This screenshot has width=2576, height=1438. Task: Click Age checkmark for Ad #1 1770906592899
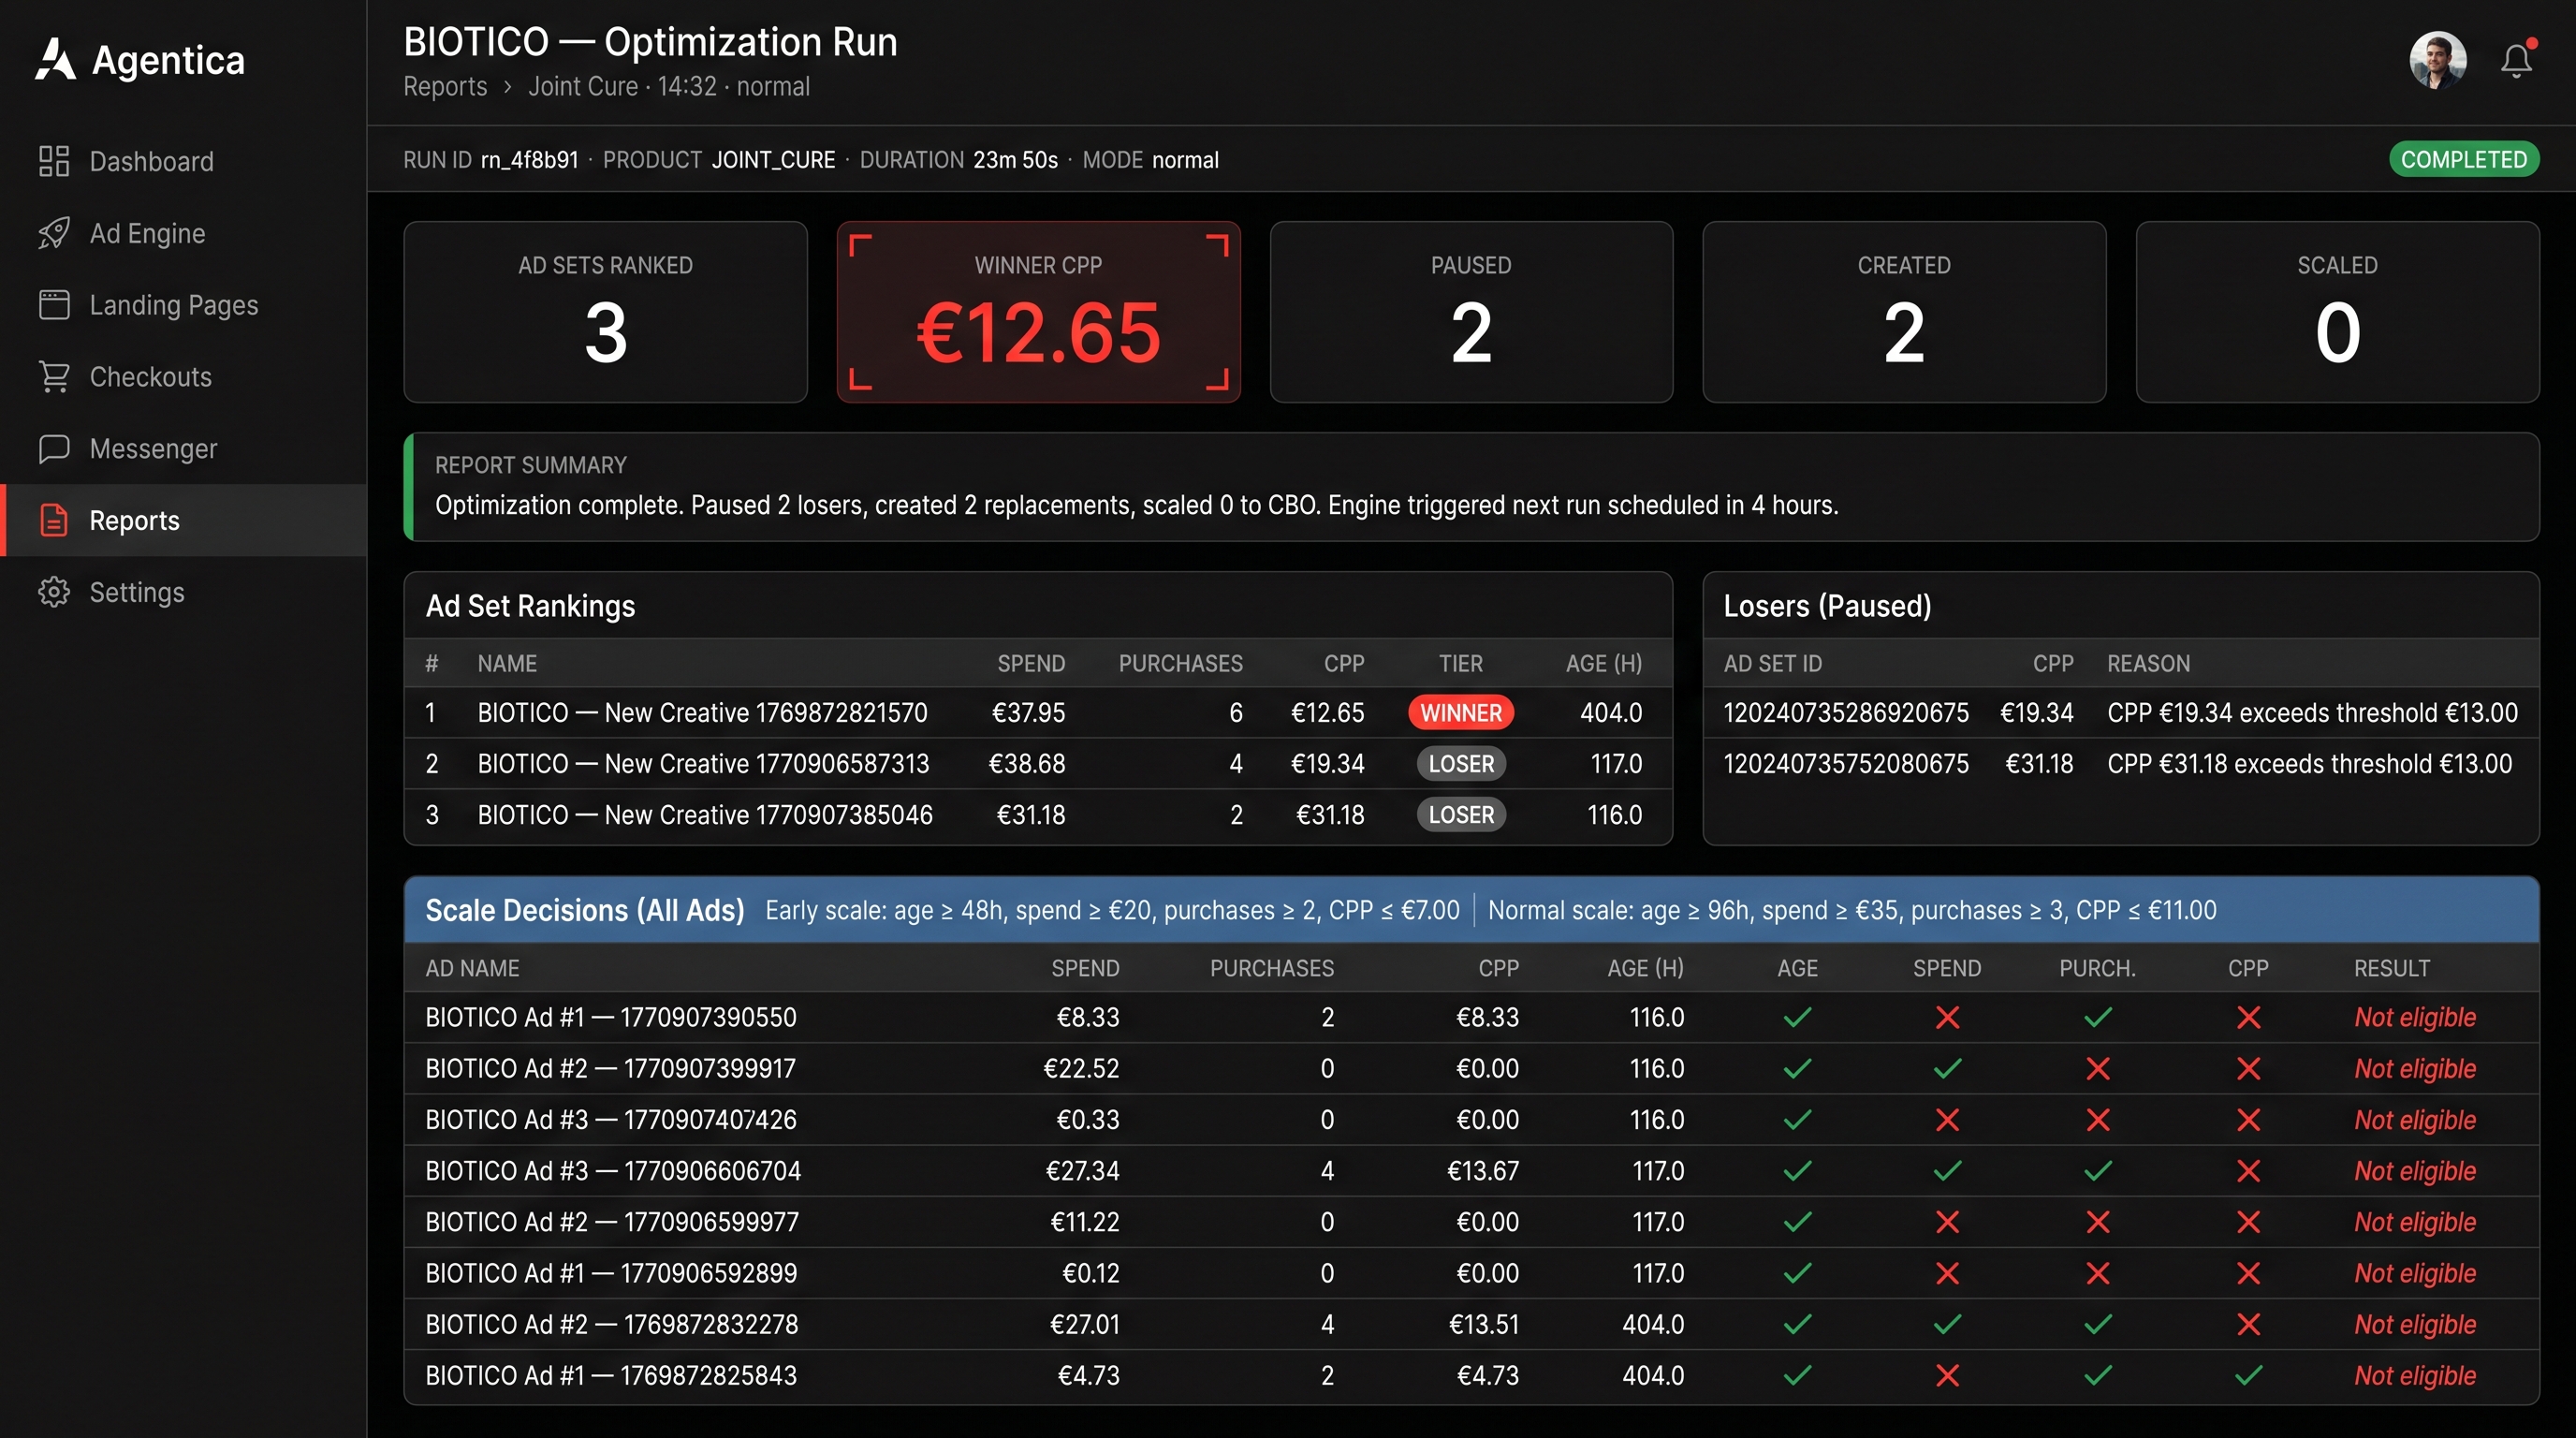pos(1797,1273)
